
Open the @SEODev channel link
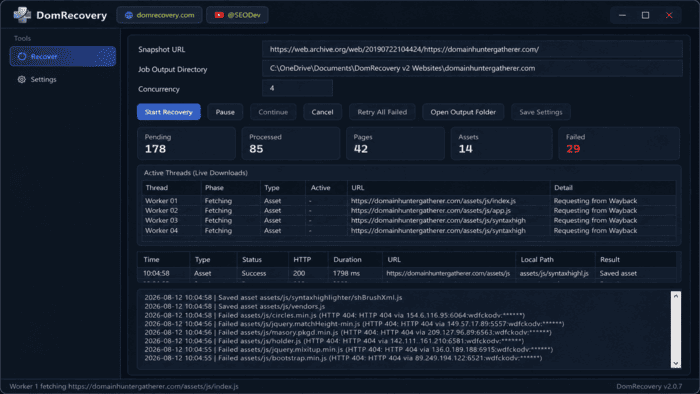click(x=237, y=15)
